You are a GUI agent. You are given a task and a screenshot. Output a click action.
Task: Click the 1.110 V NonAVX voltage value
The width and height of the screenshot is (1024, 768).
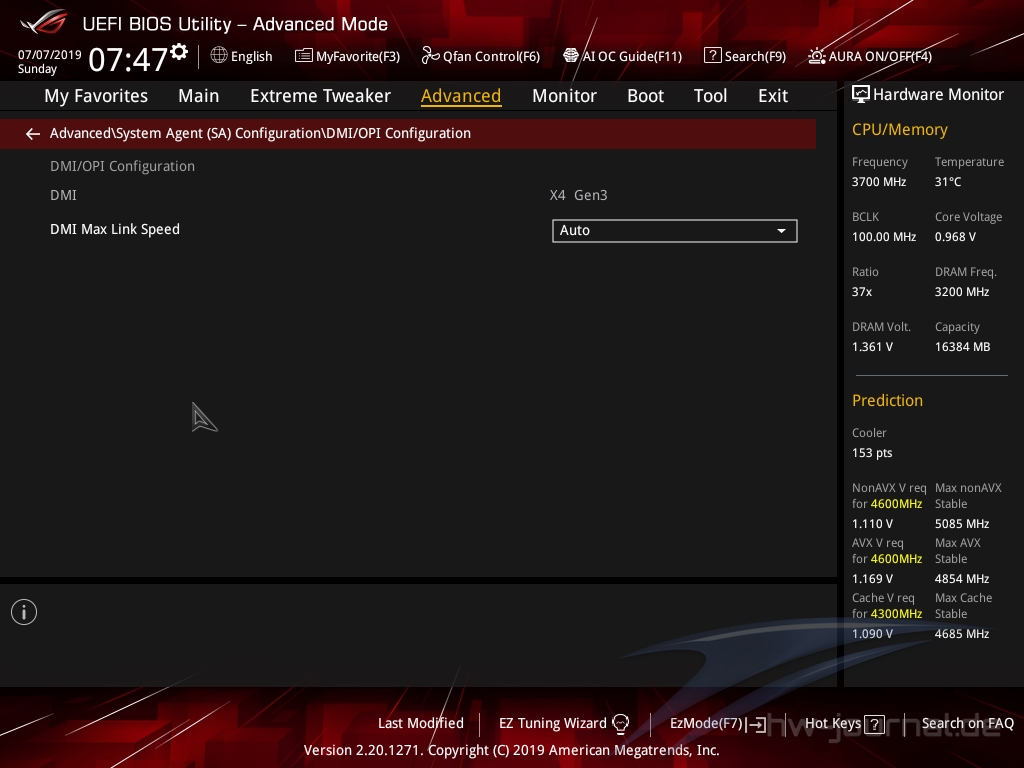[872, 524]
